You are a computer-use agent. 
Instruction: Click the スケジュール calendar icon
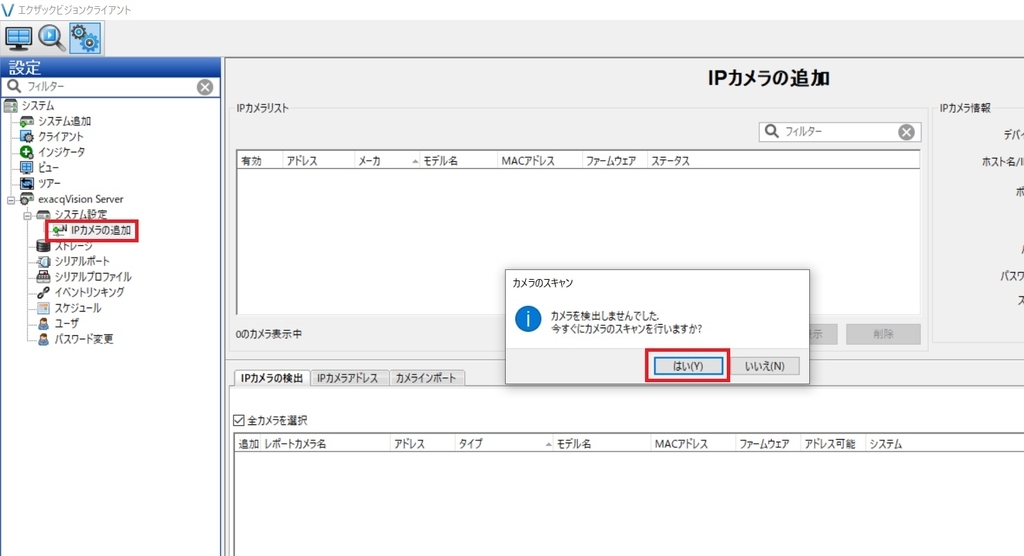pyautogui.click(x=43, y=308)
